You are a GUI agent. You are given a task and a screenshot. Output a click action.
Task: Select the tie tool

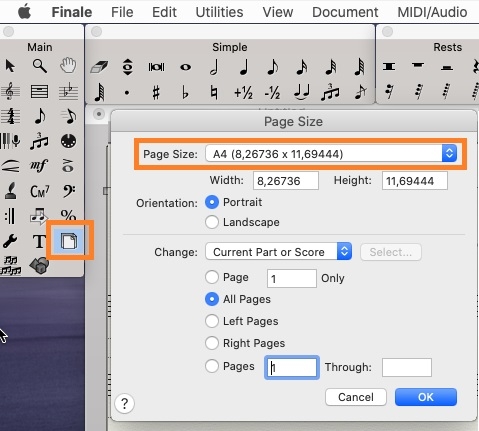(302, 92)
